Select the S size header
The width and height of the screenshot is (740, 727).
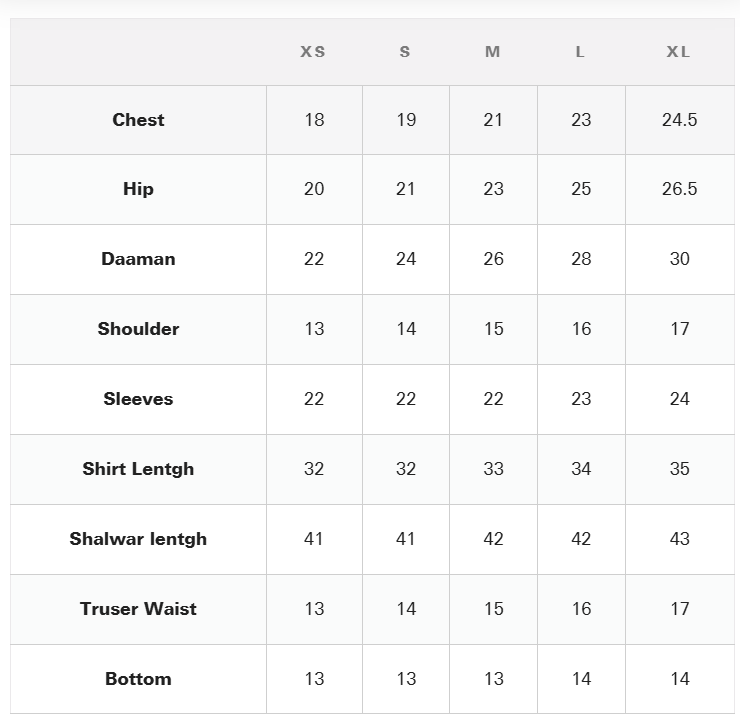point(405,52)
